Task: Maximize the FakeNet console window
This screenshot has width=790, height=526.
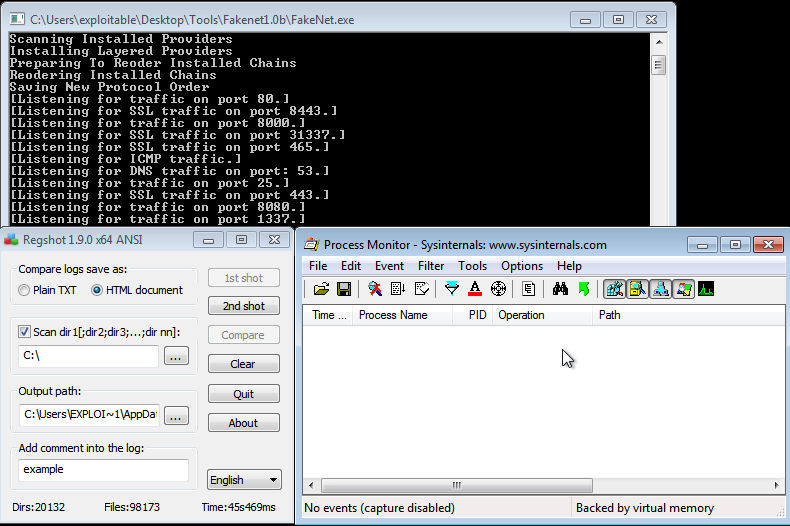Action: click(x=618, y=20)
